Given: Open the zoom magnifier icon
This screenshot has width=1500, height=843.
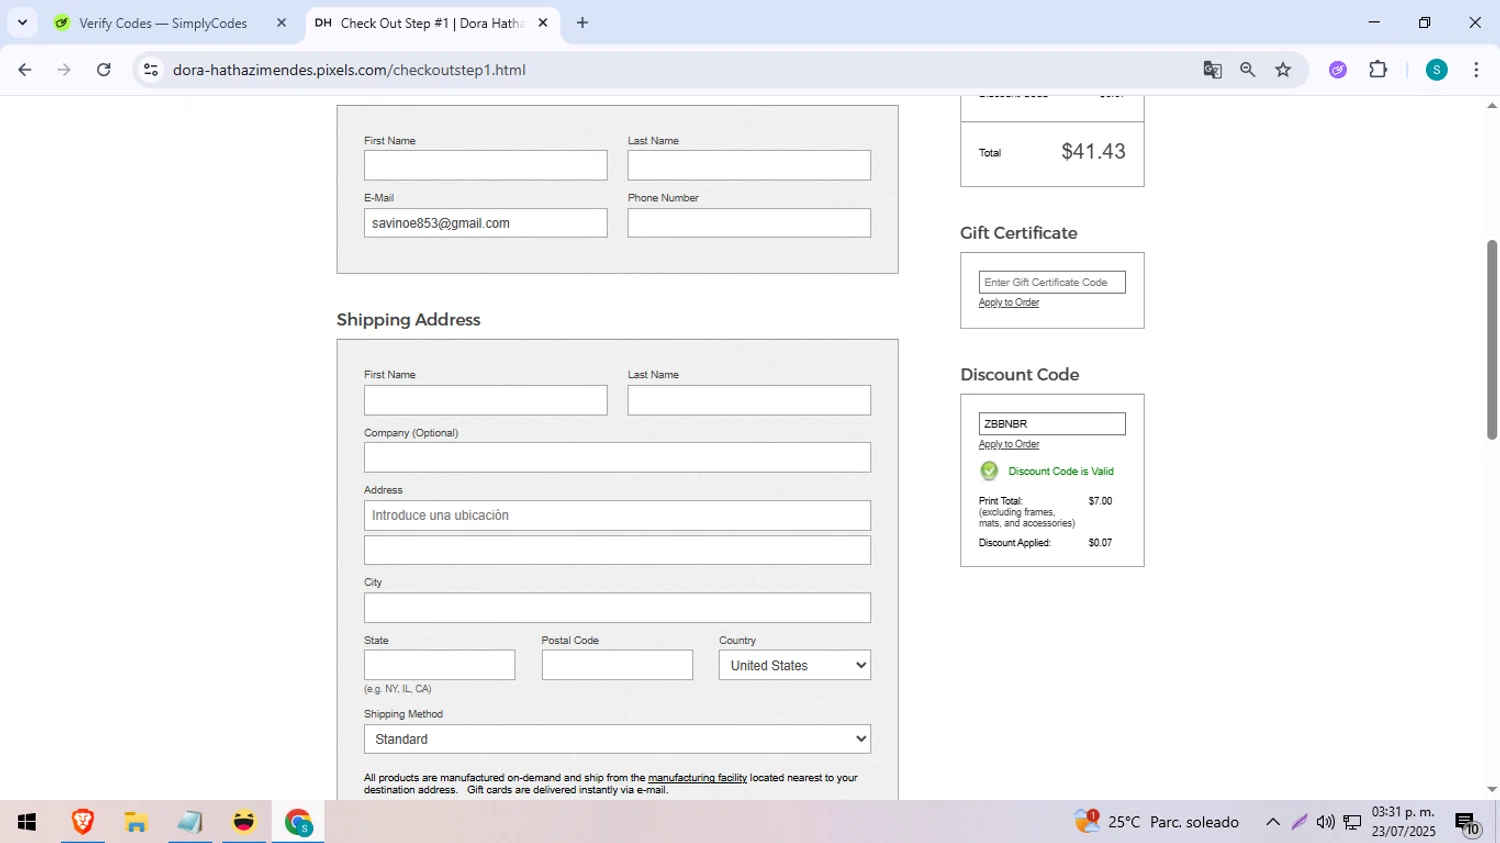Looking at the screenshot, I should click(1247, 70).
